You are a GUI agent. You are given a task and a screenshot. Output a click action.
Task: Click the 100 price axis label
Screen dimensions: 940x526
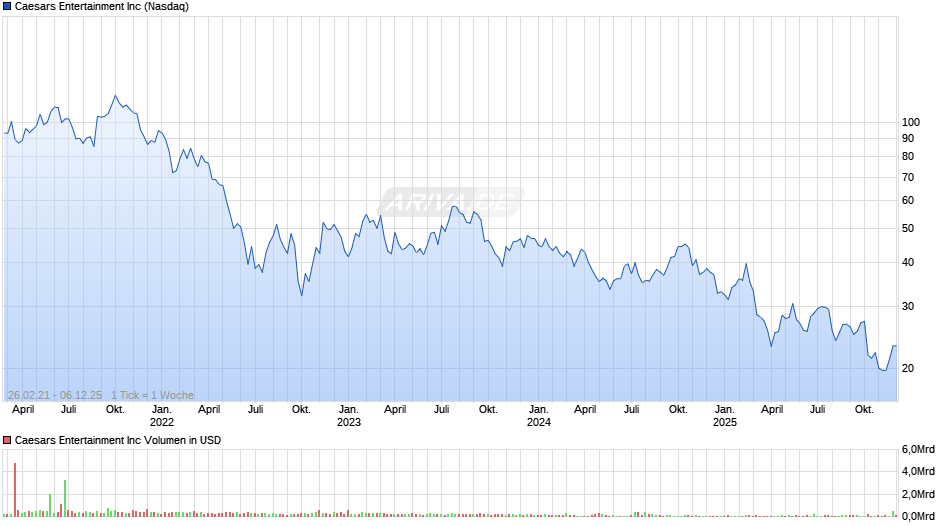coord(911,122)
